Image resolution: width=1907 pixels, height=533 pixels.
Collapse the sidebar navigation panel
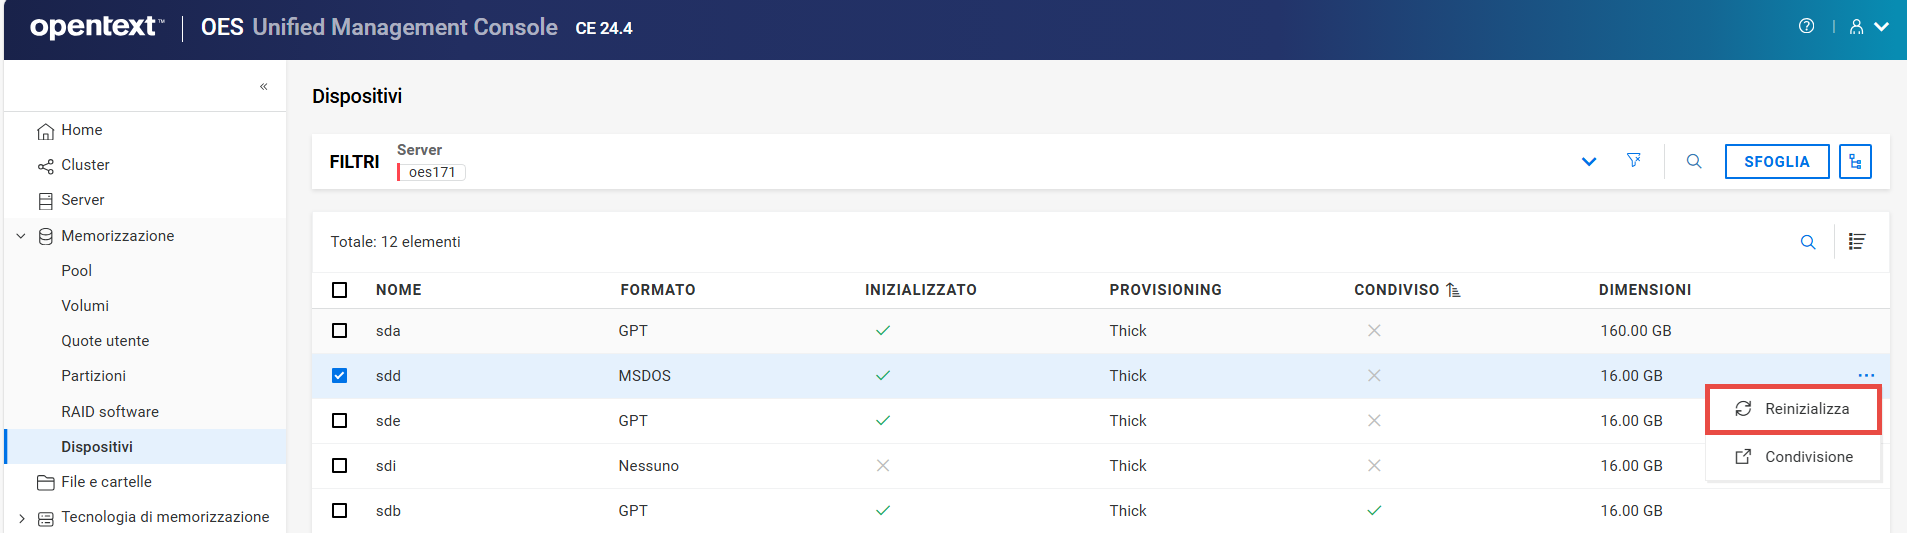point(264,86)
